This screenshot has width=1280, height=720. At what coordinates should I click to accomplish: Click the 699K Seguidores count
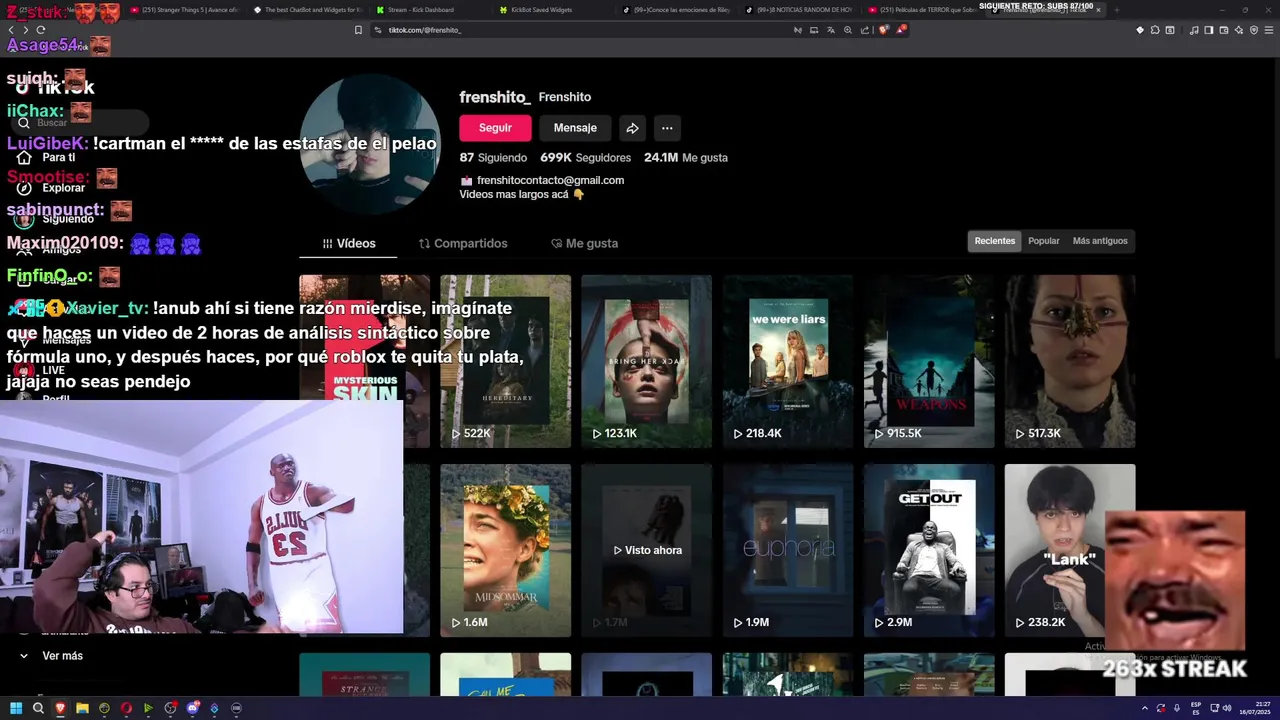[585, 158]
